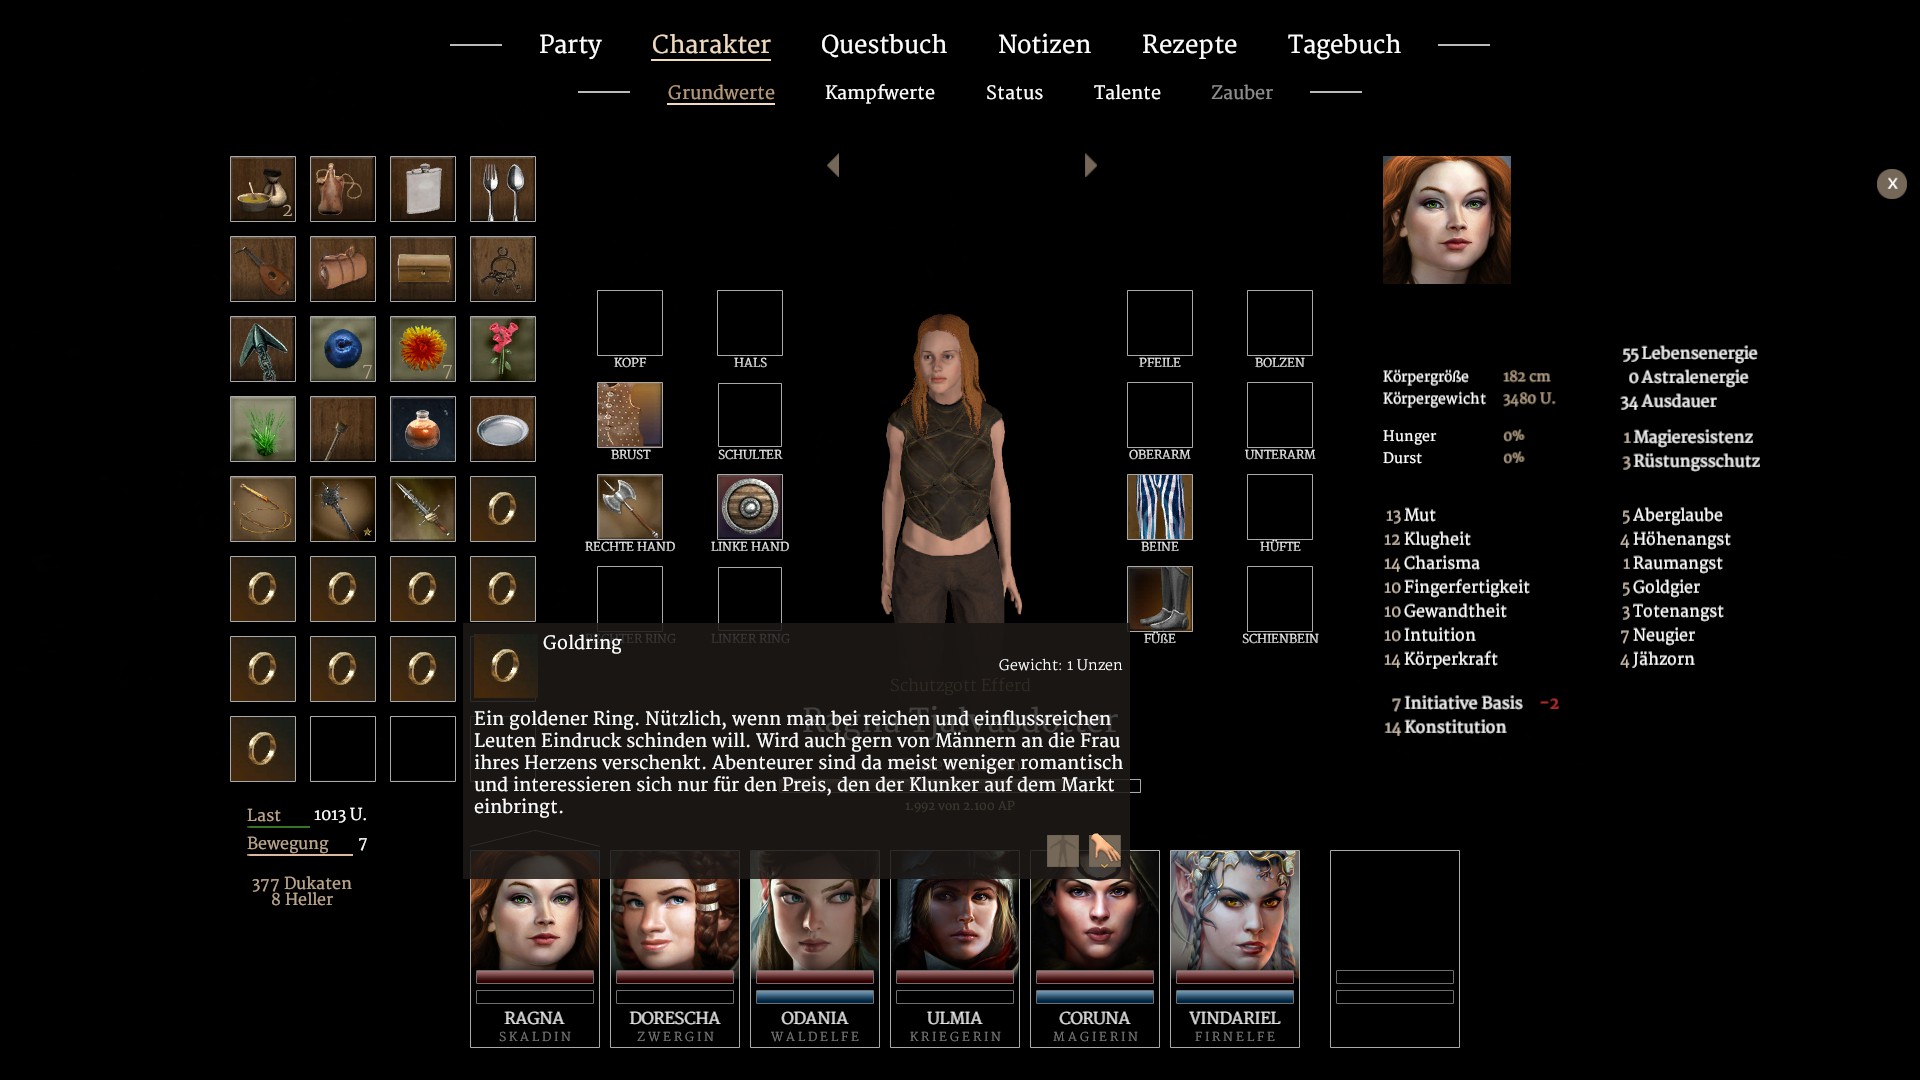Click the empty HALS equipment slot
Image resolution: width=1920 pixels, height=1080 pixels.
click(x=750, y=323)
